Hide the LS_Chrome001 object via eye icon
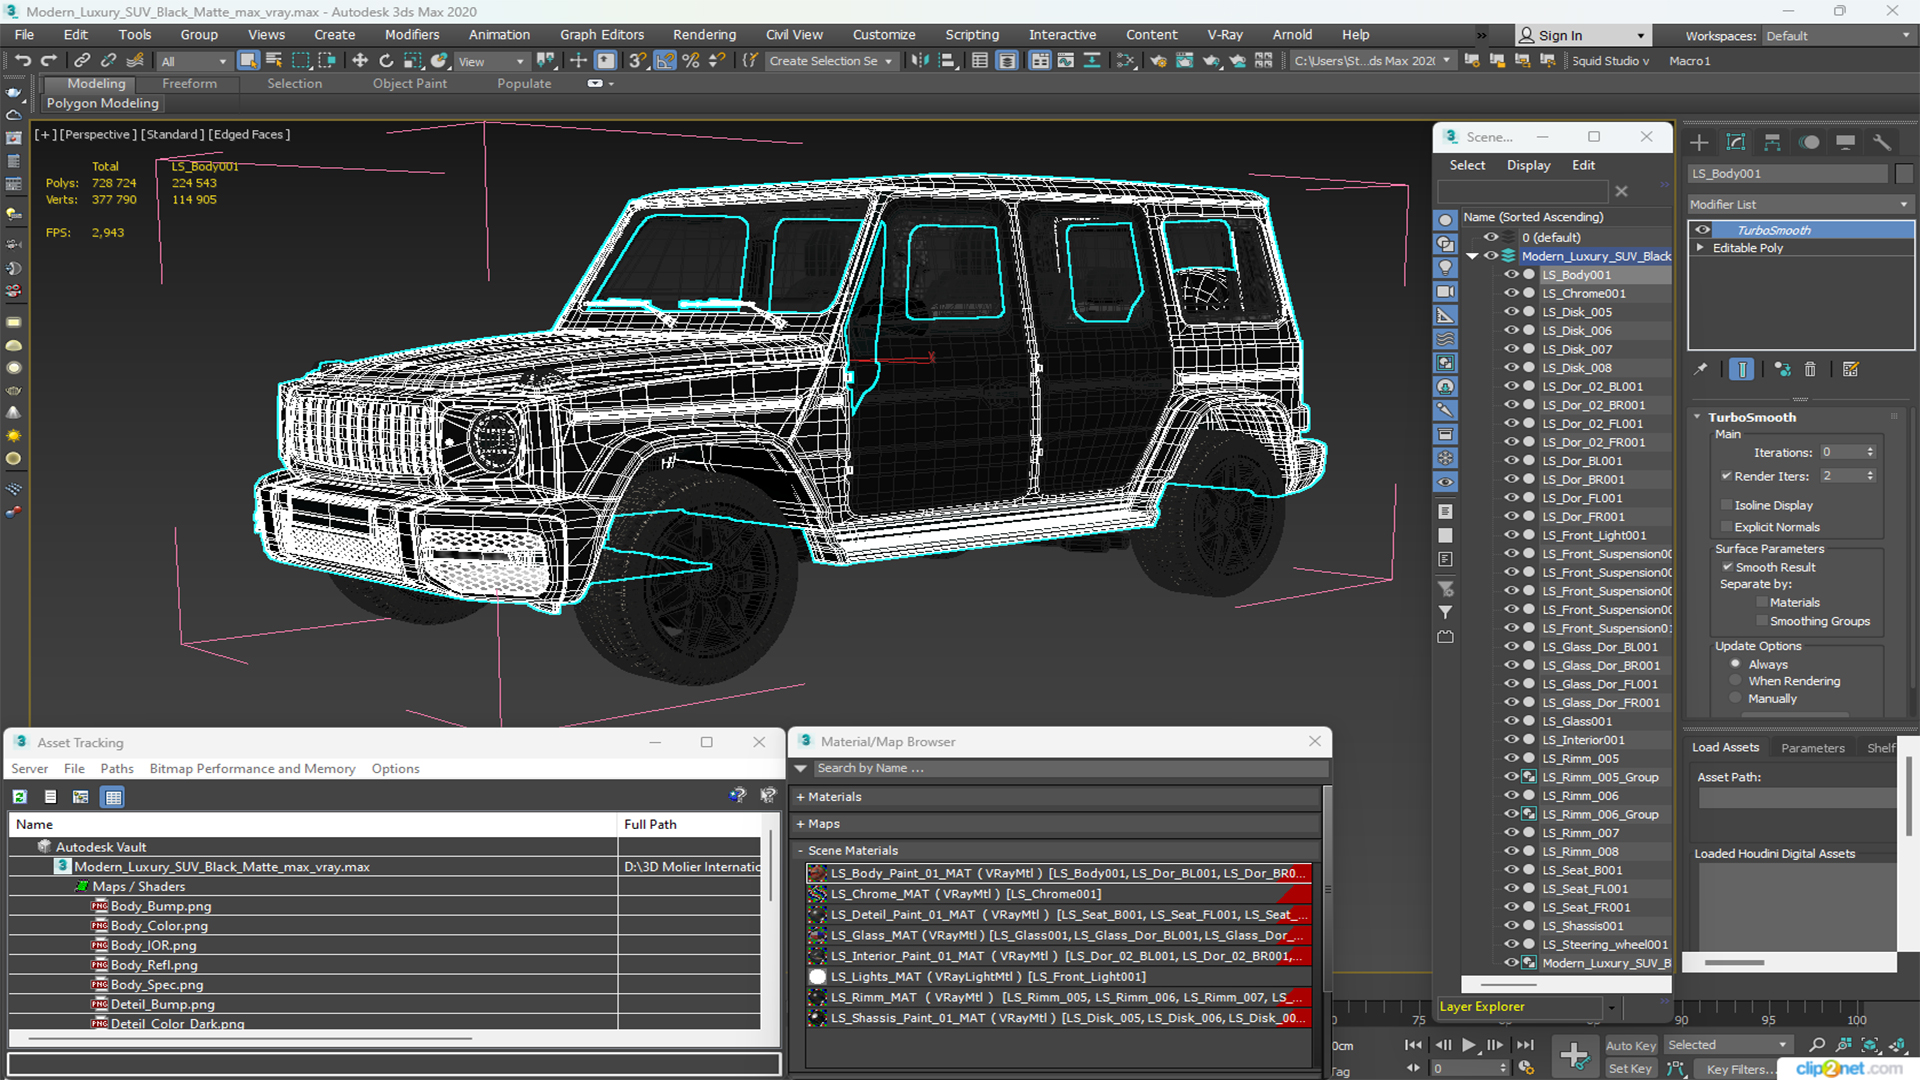1920x1080 pixels. point(1511,293)
